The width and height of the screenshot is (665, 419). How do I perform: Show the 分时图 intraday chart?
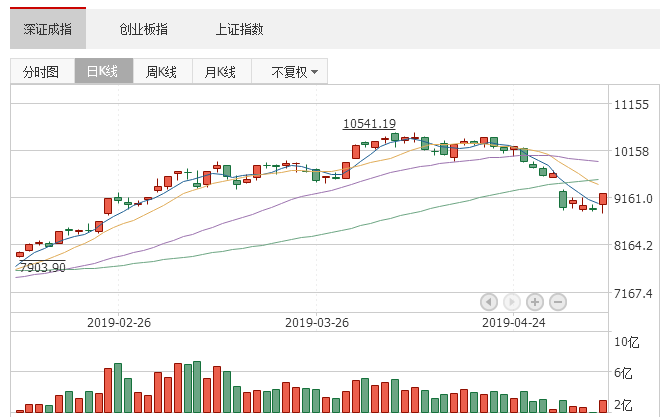pyautogui.click(x=42, y=72)
